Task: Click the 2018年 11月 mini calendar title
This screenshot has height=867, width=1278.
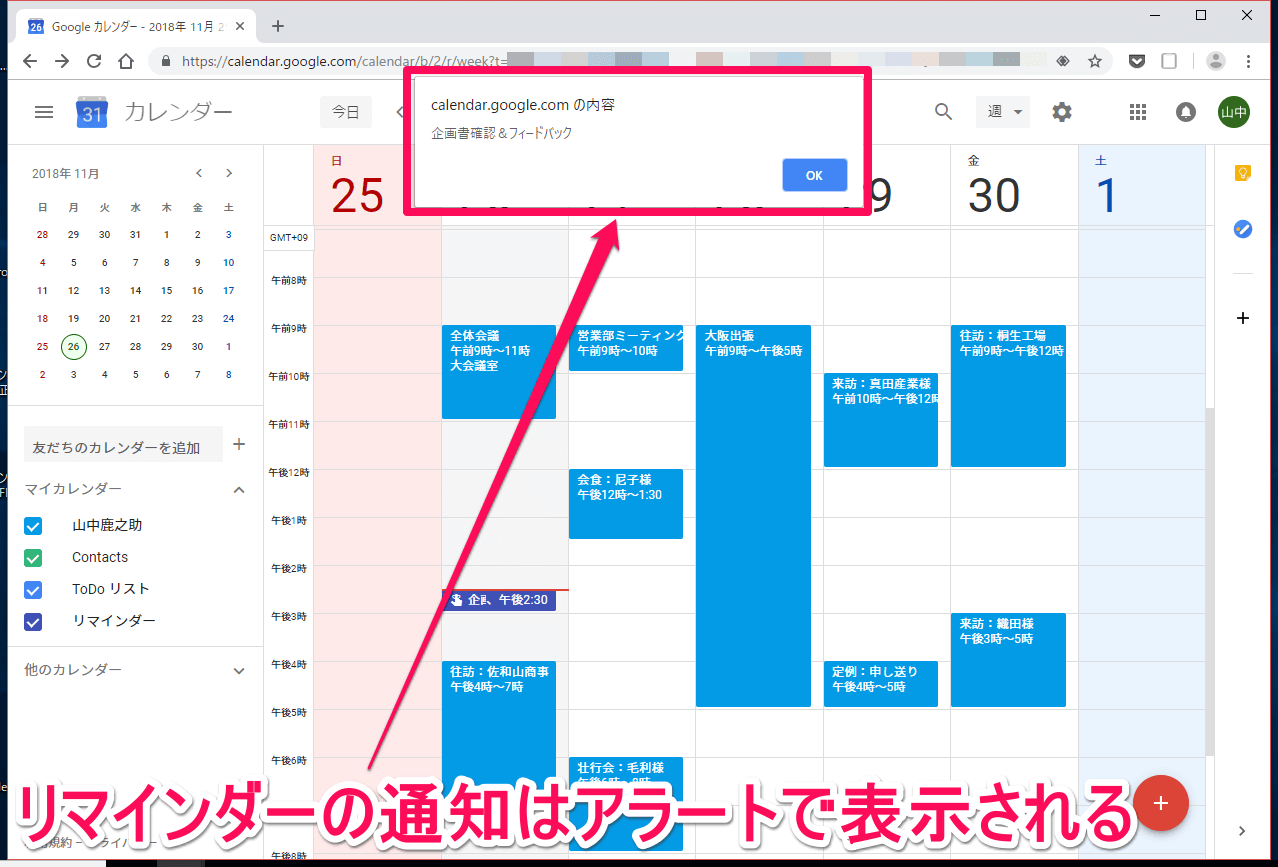Action: (x=66, y=173)
